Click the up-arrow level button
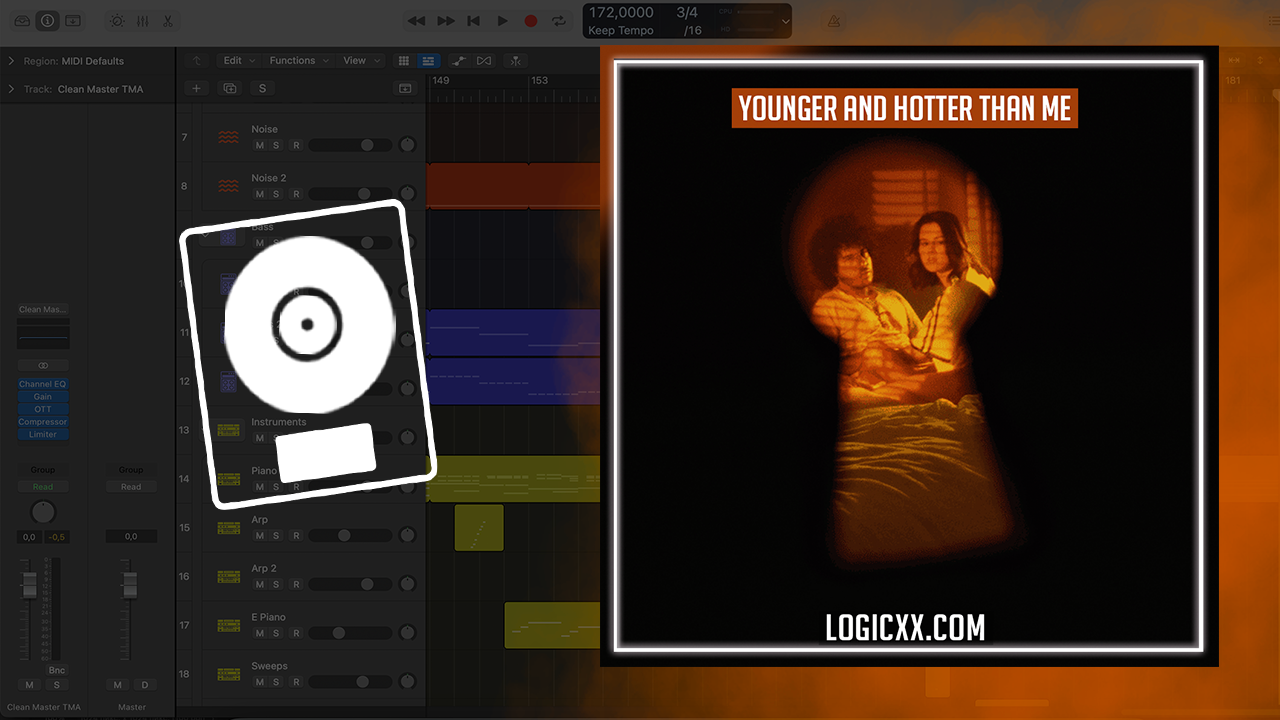 pos(197,61)
